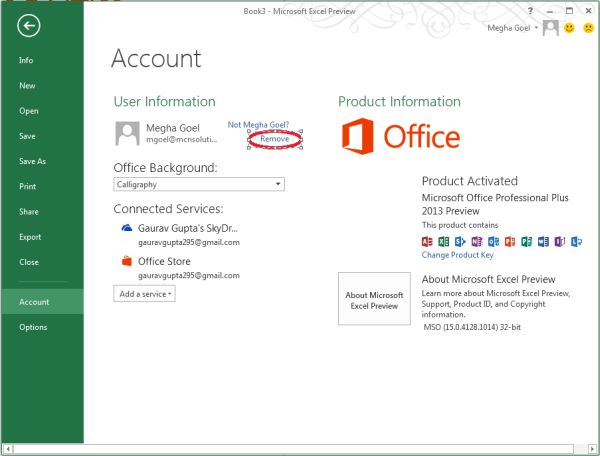Viewport: 600px width, 456px height.
Task: Open the Save As menu item
Action: 33,161
